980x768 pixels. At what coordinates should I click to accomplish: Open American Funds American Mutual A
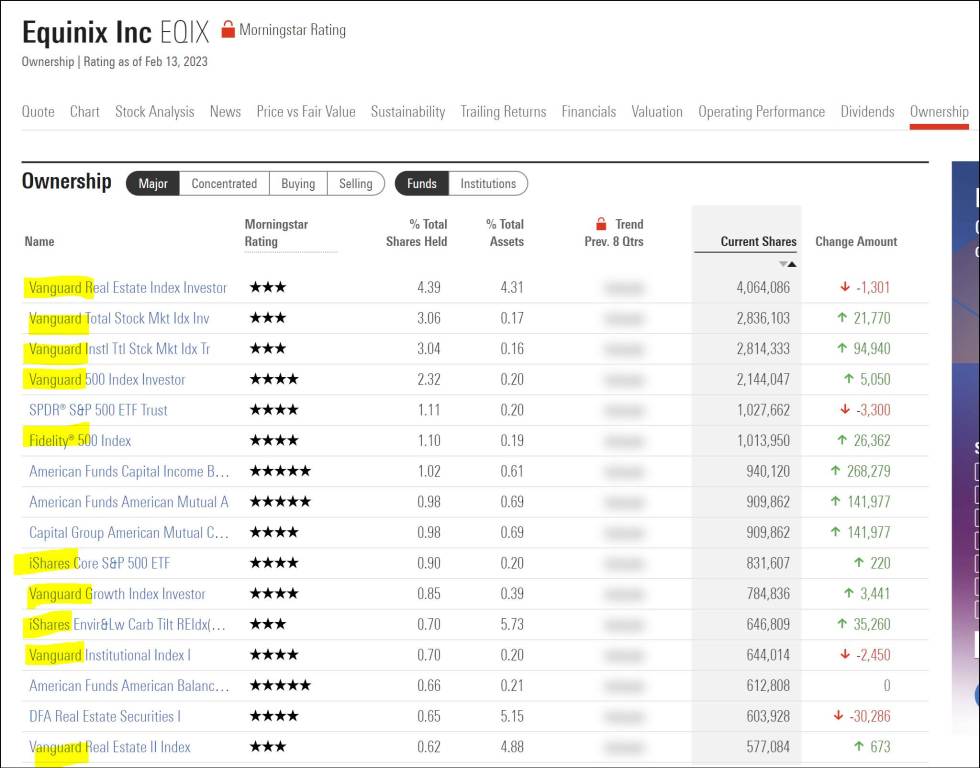tap(129, 502)
